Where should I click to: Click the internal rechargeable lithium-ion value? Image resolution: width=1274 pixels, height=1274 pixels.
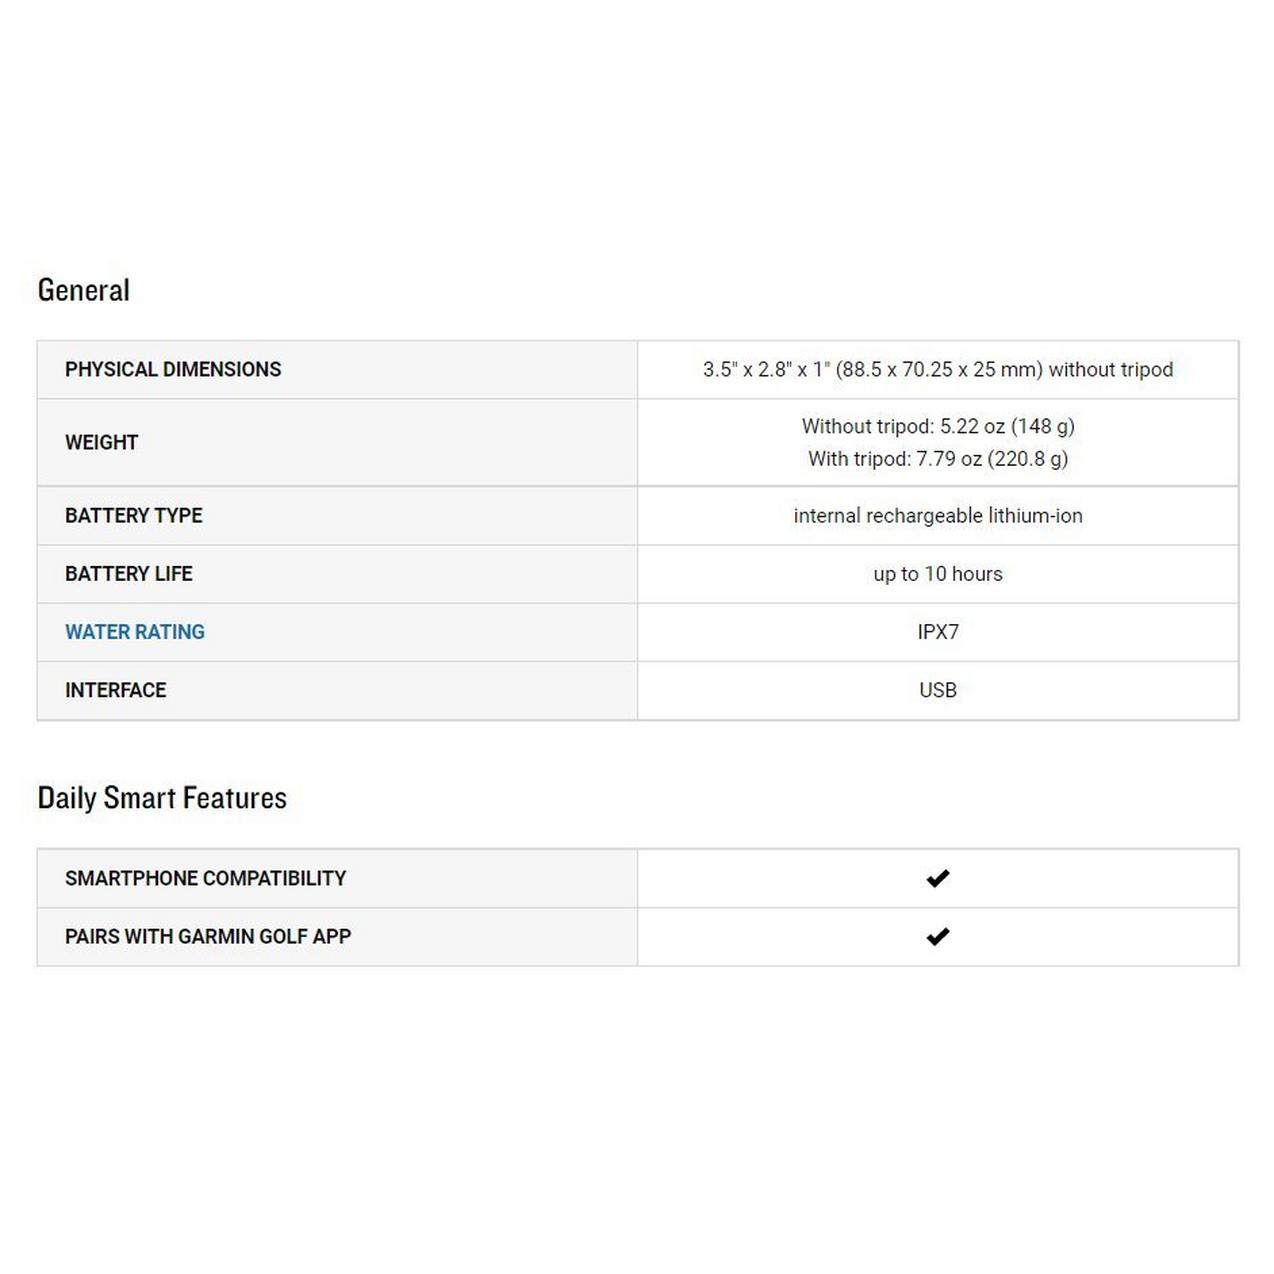tap(937, 516)
